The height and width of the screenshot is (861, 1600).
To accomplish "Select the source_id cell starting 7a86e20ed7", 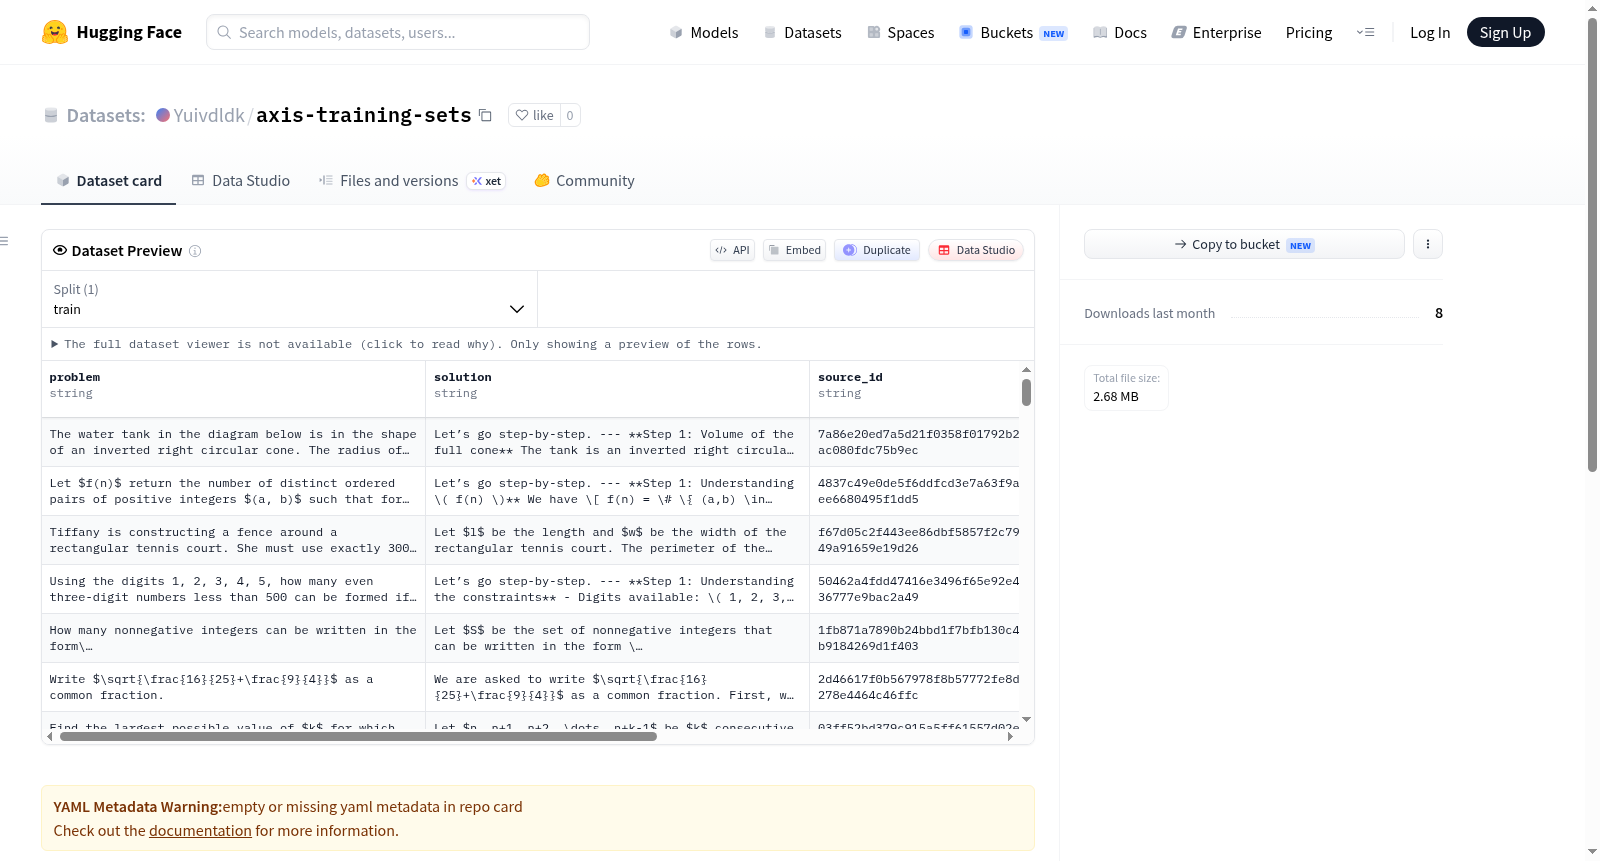I will click(915, 442).
